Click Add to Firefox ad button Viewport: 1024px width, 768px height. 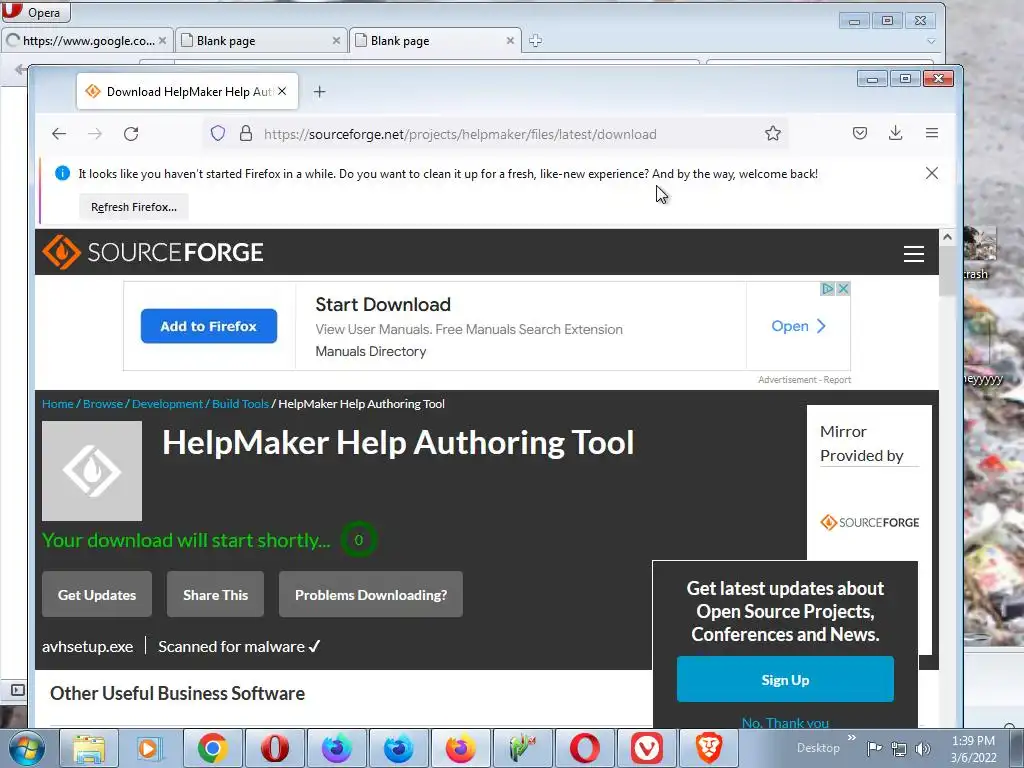209,326
